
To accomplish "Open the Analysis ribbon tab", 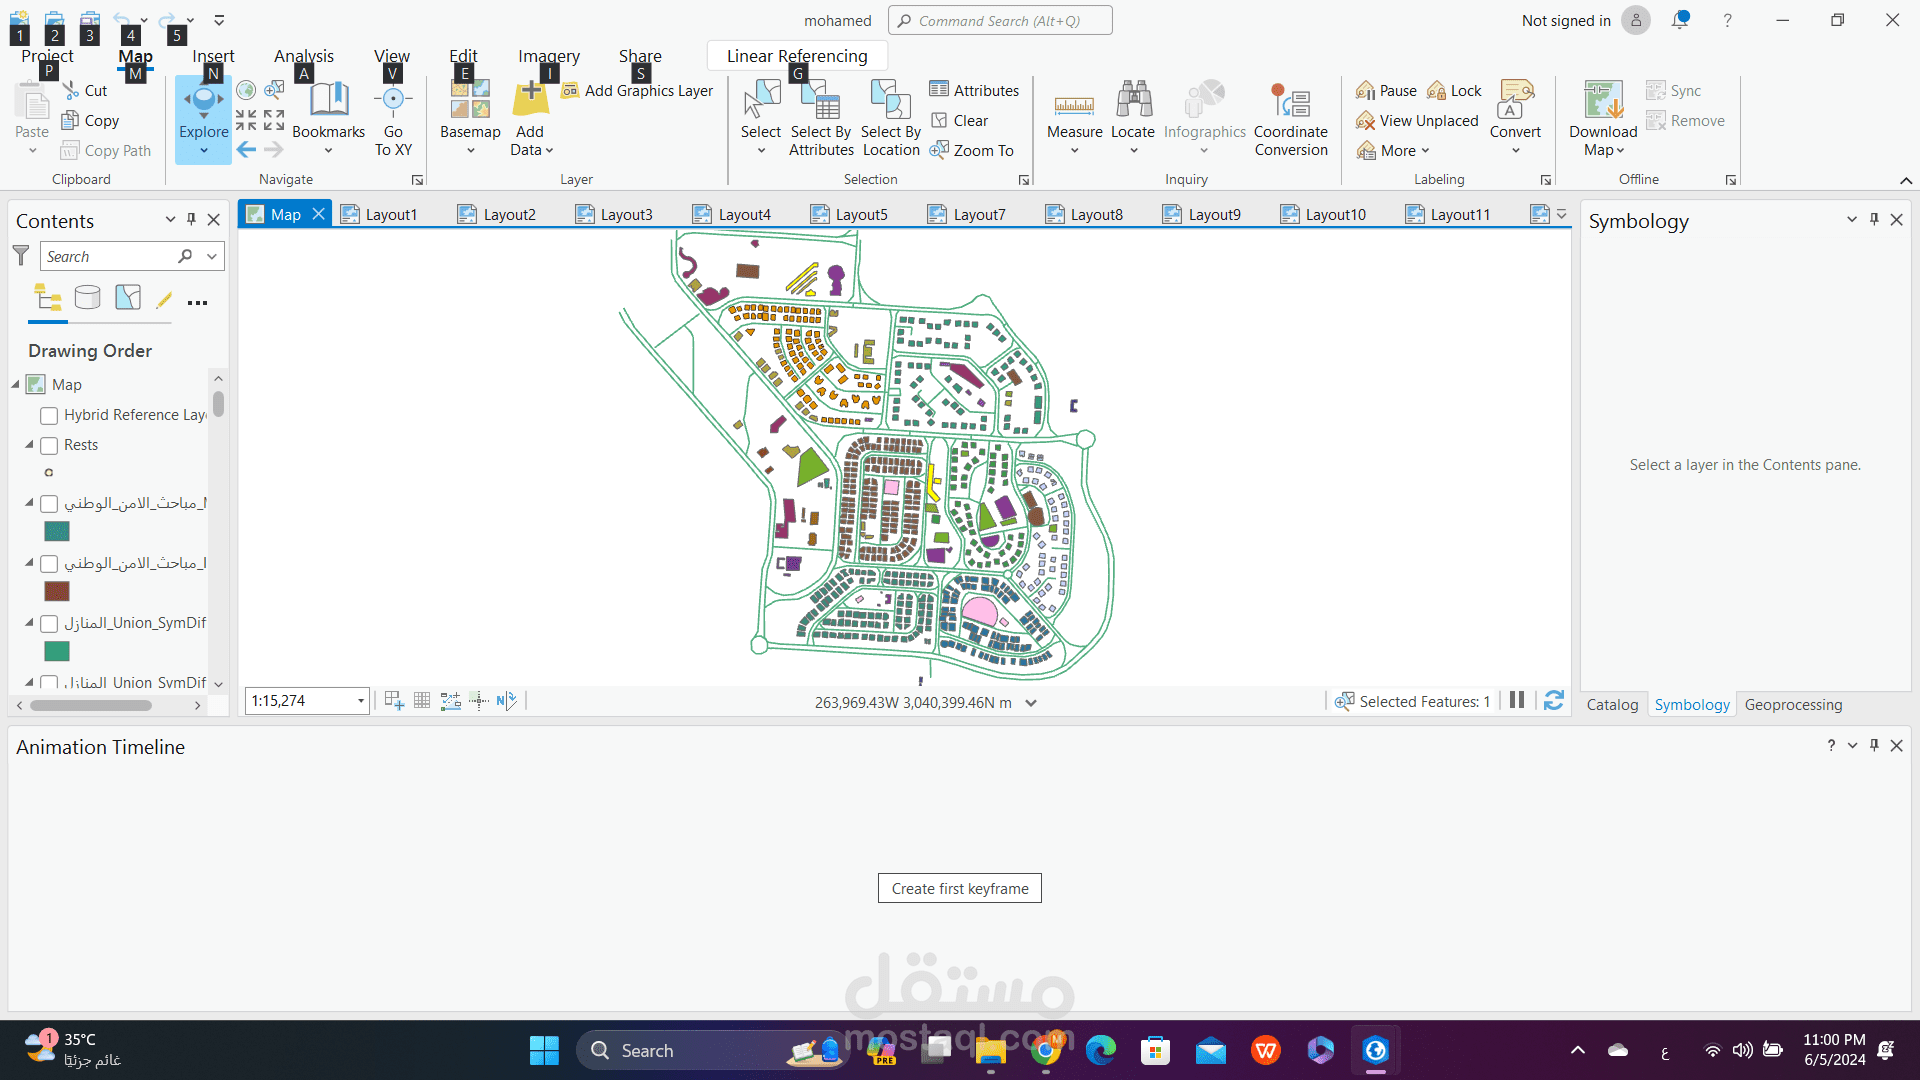I will pyautogui.click(x=303, y=55).
